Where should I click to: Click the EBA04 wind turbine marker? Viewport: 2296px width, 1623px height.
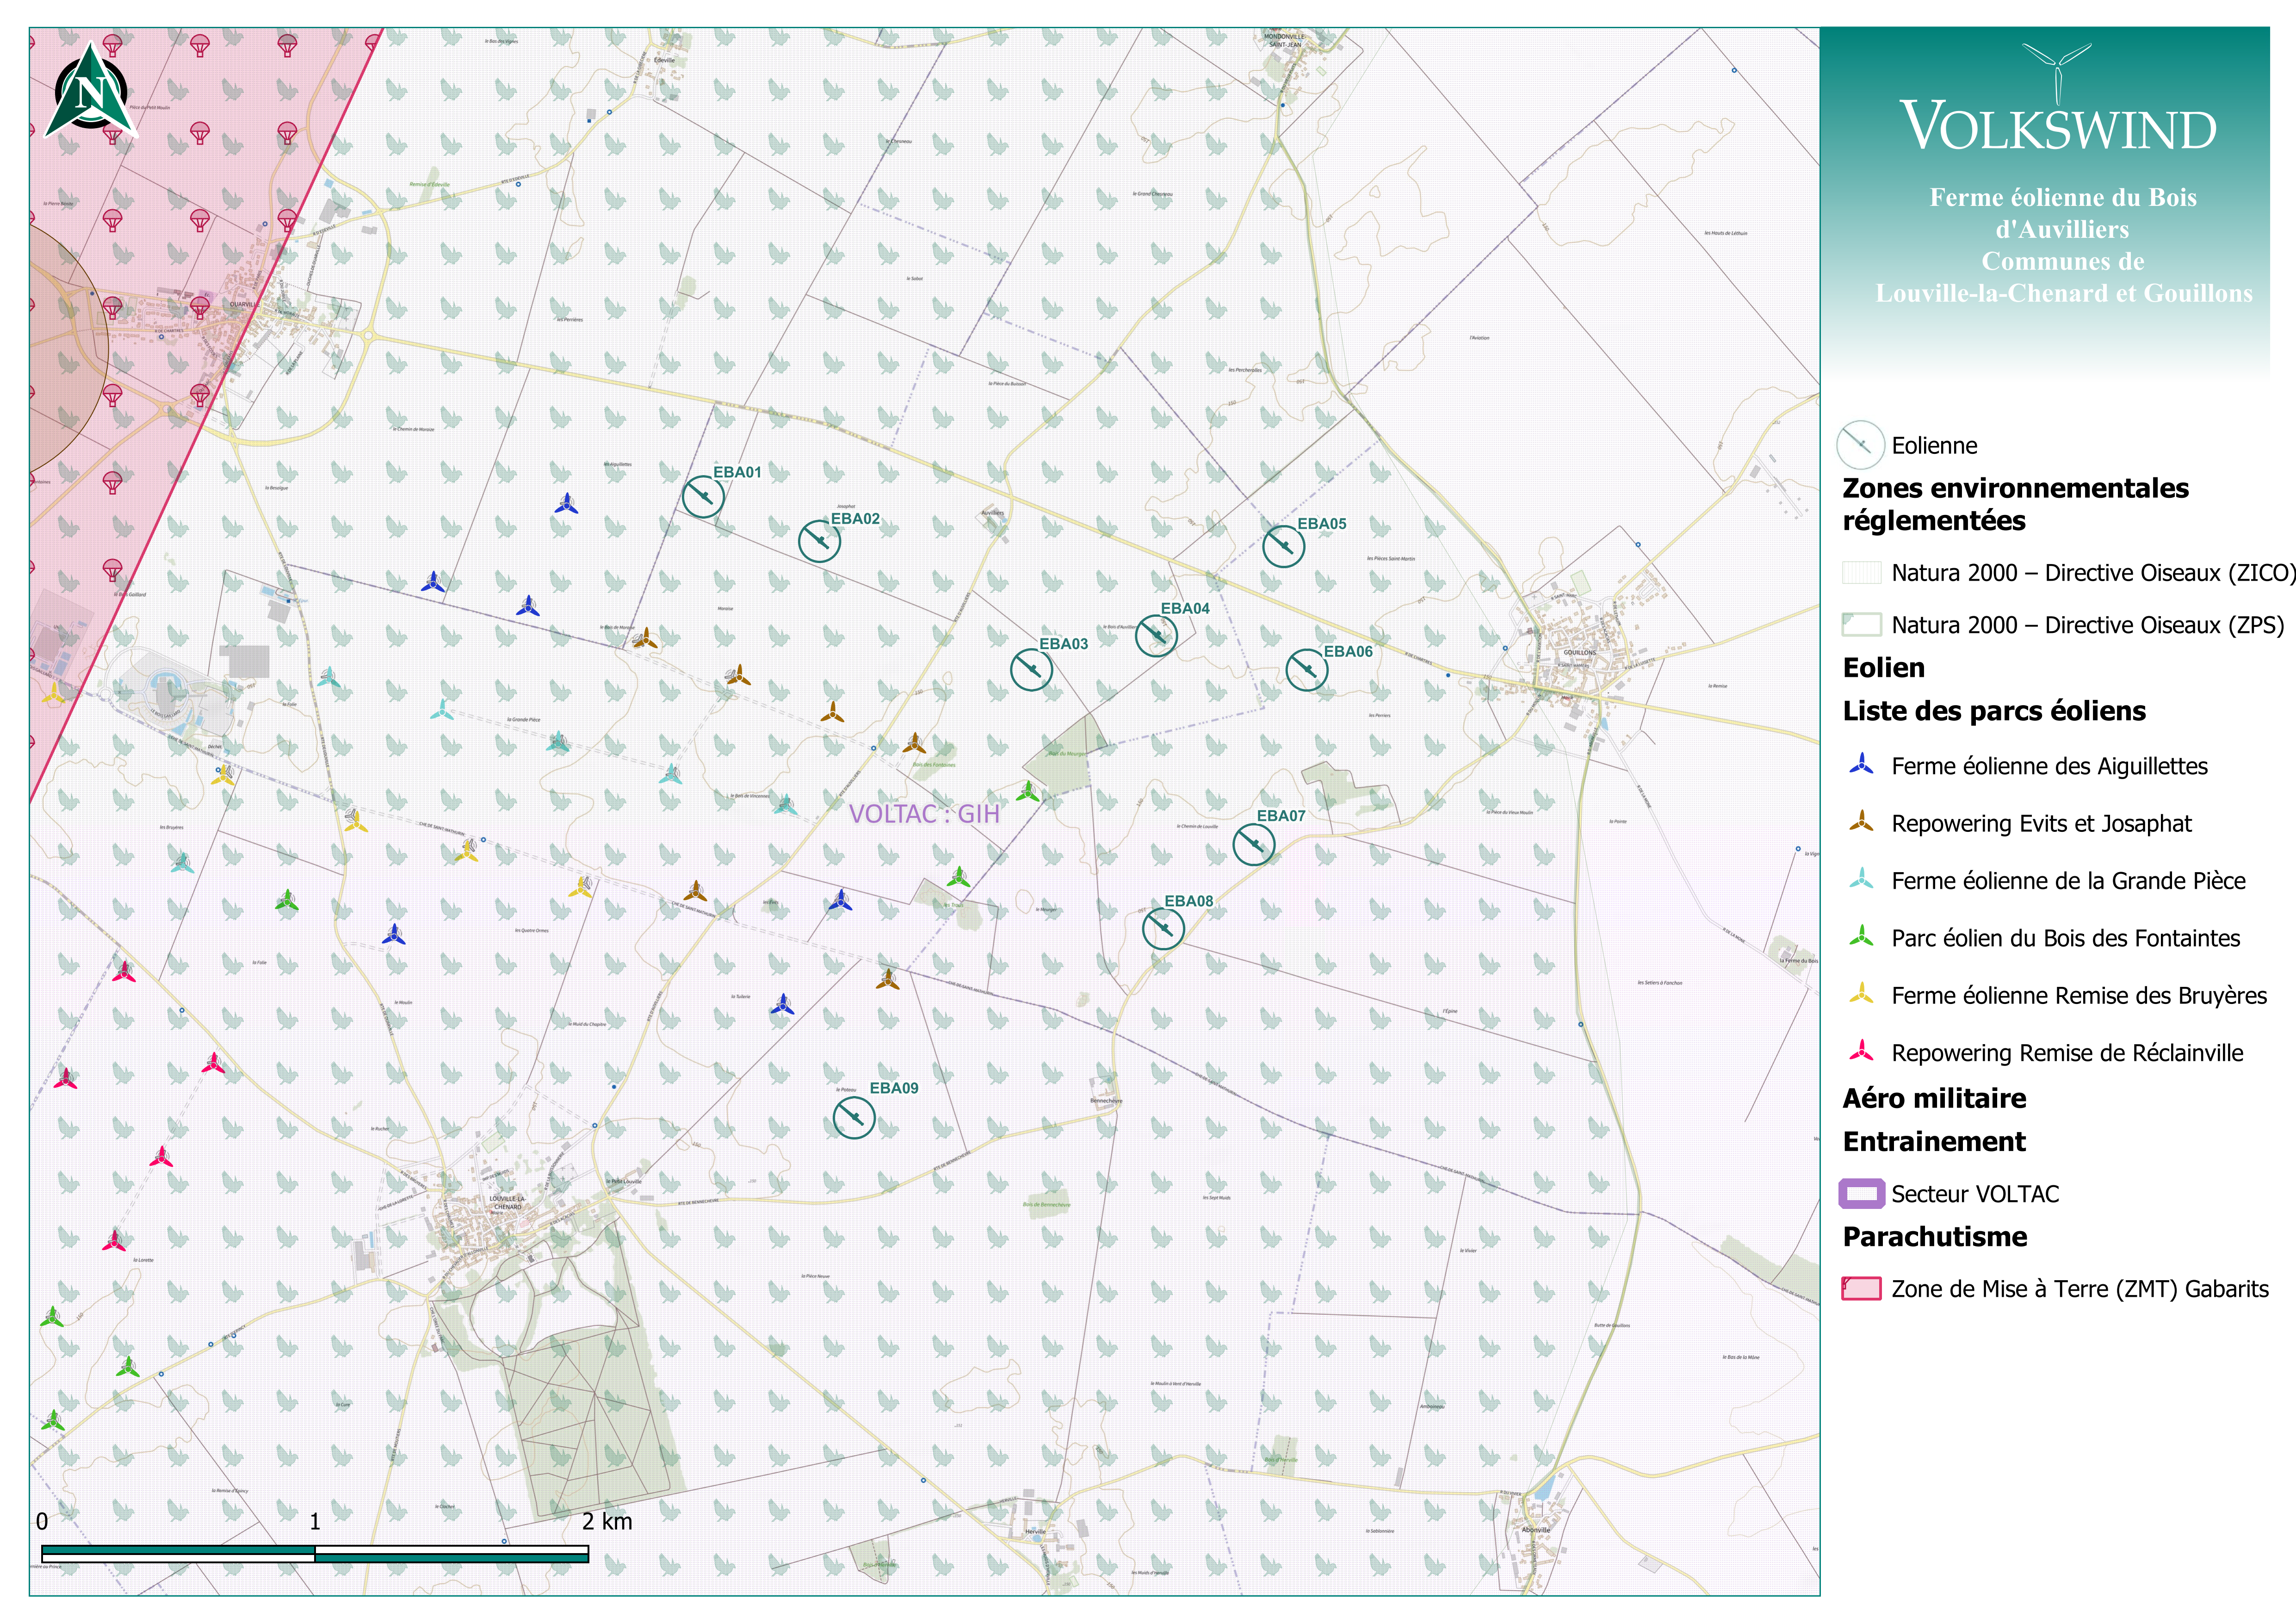coord(1156,636)
